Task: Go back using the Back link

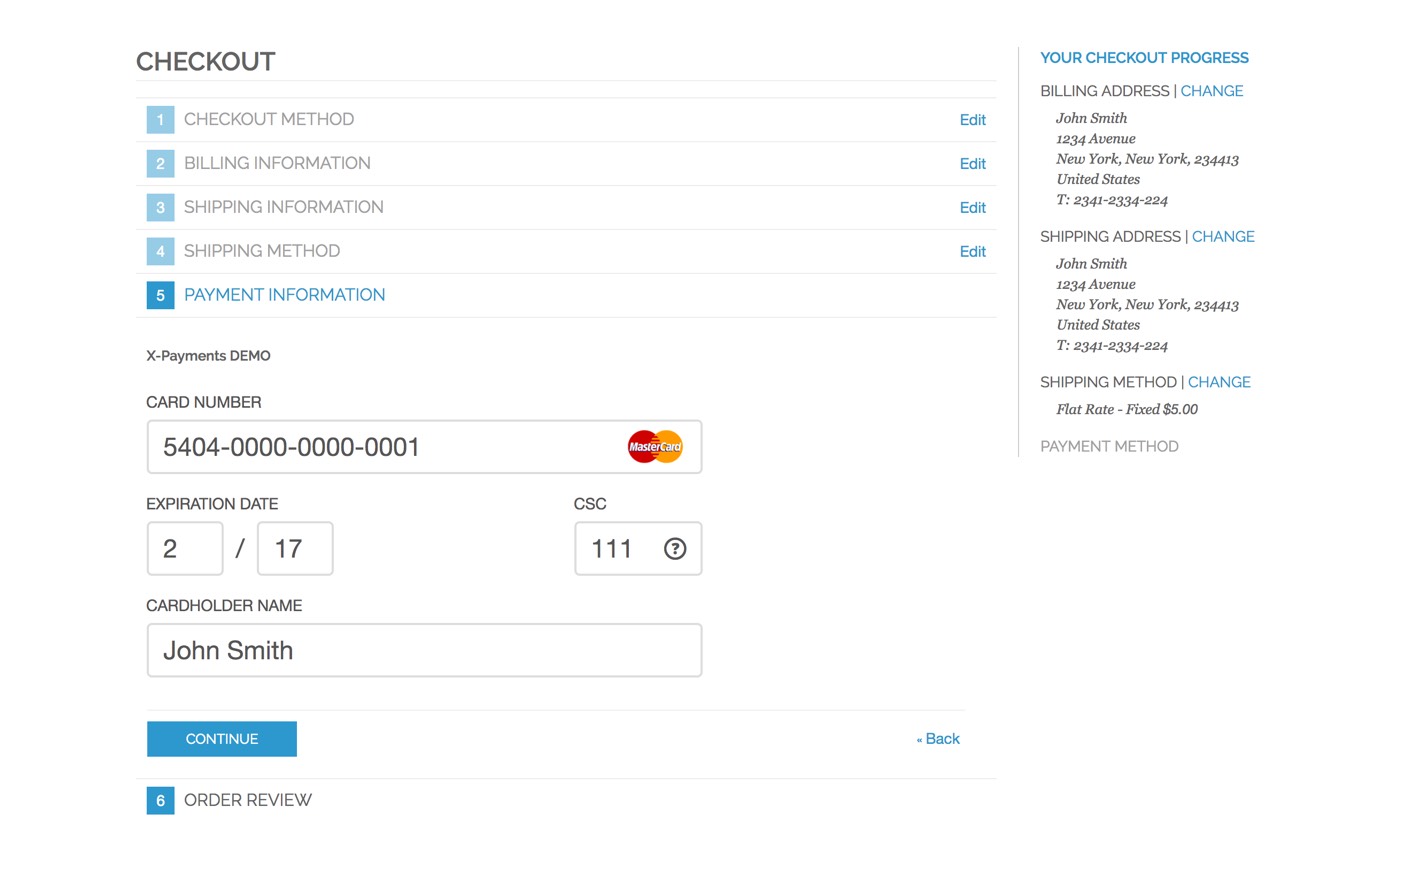Action: click(x=937, y=738)
